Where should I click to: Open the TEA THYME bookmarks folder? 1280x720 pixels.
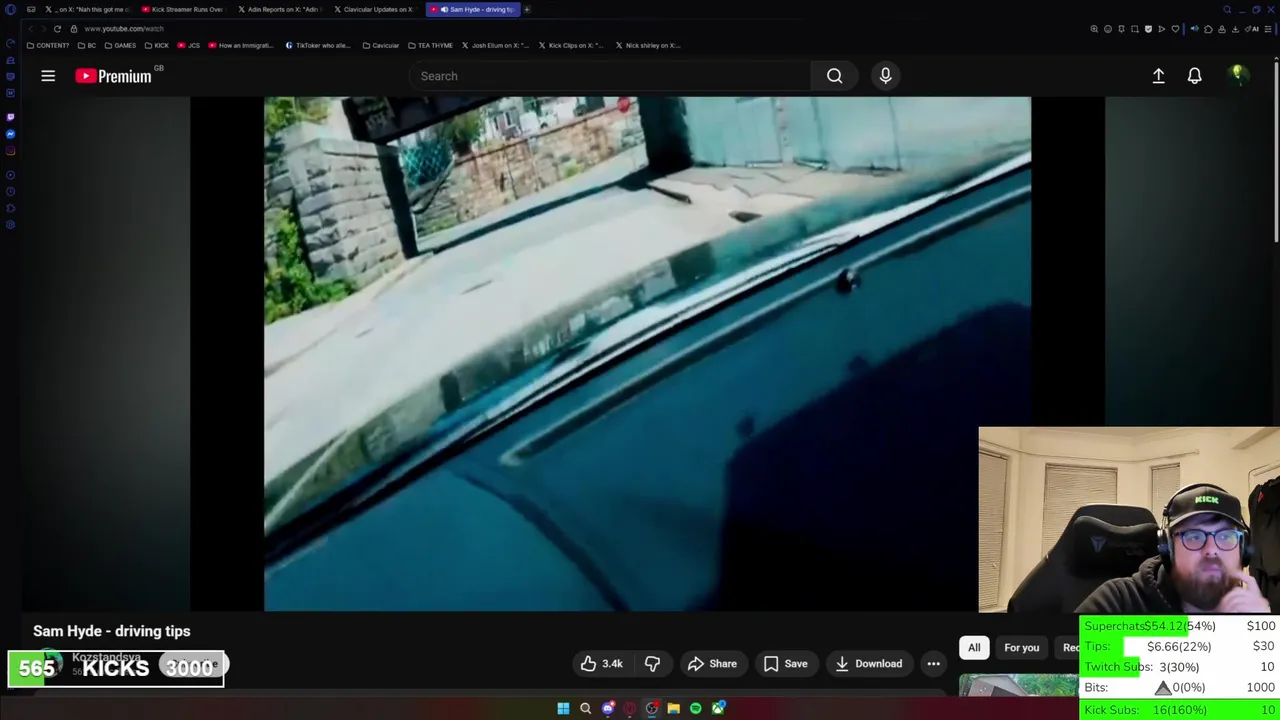pos(430,45)
